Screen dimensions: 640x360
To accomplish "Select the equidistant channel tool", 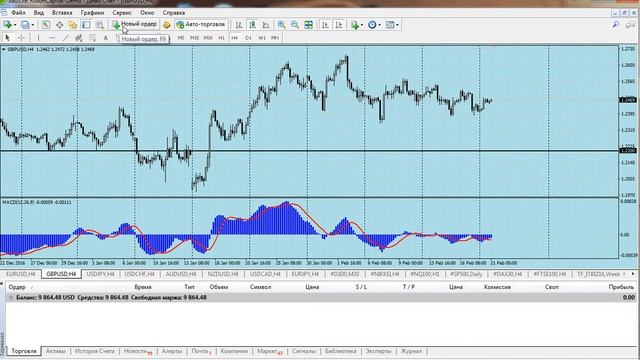I will point(79,38).
